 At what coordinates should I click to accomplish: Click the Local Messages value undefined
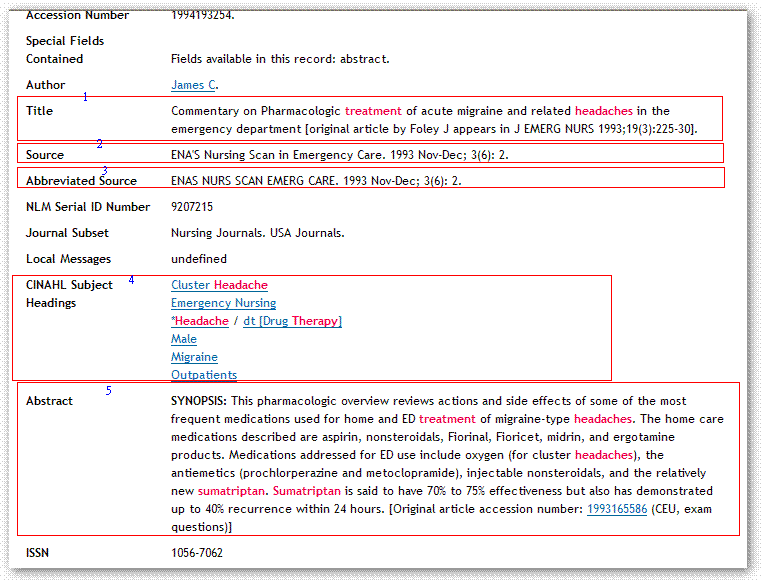(199, 259)
